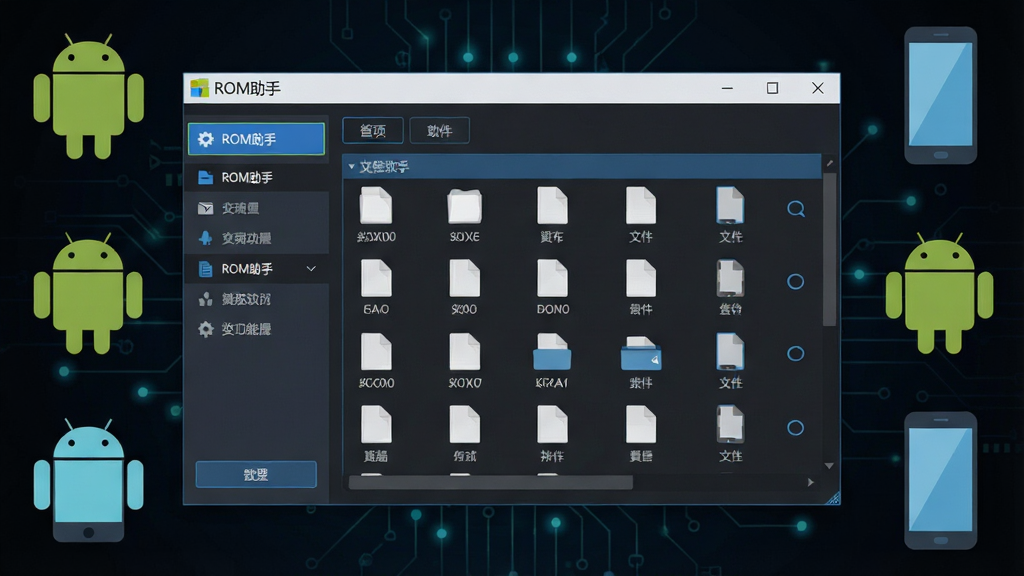
Task: Click the vertical scrollbar thumb of the file list
Action: click(829, 249)
